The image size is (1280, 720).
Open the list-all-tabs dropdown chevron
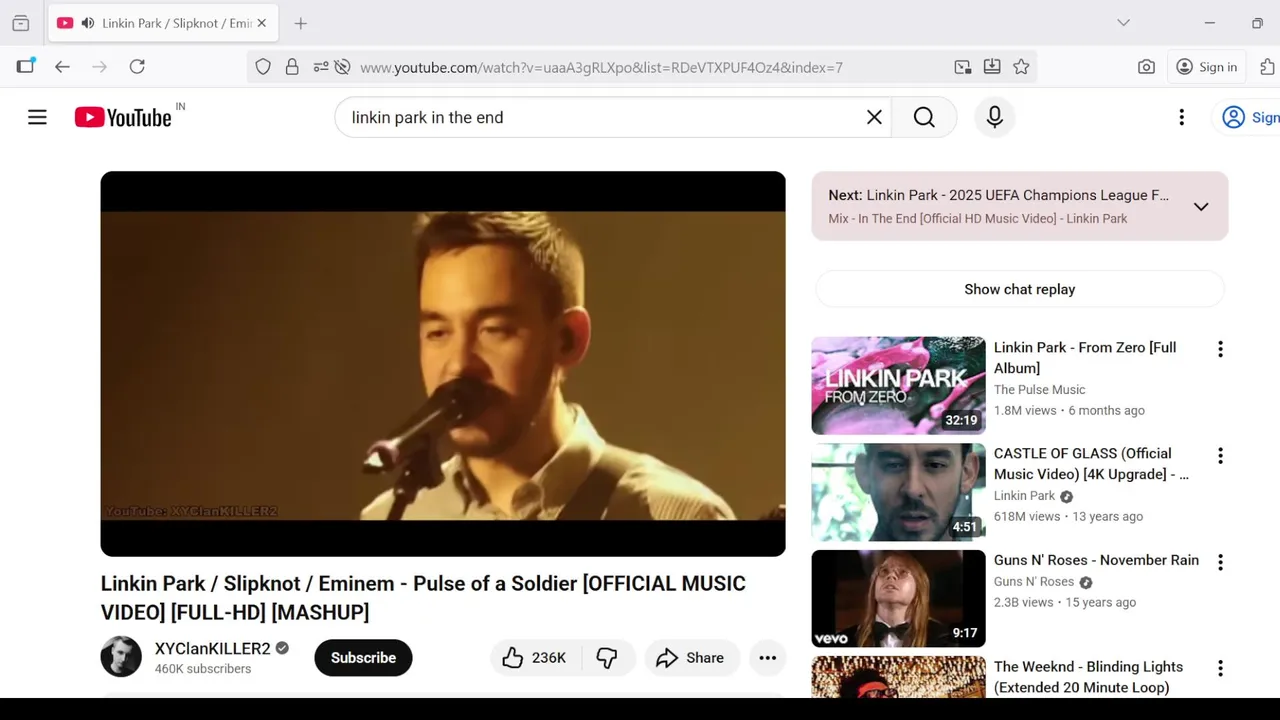[x=1123, y=23]
